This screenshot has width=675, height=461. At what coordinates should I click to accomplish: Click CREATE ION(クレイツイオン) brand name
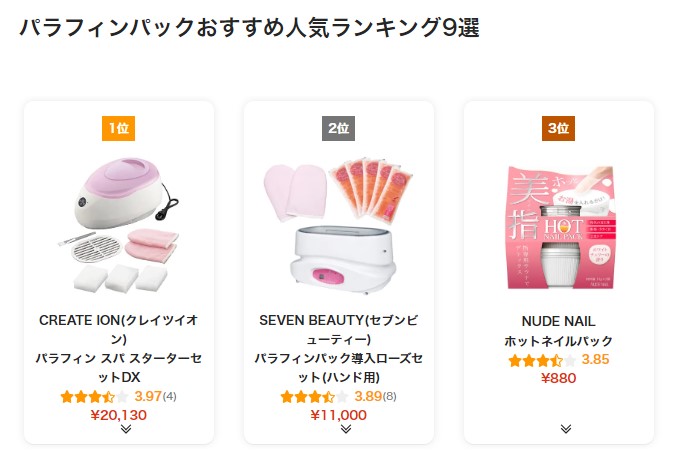pos(118,330)
